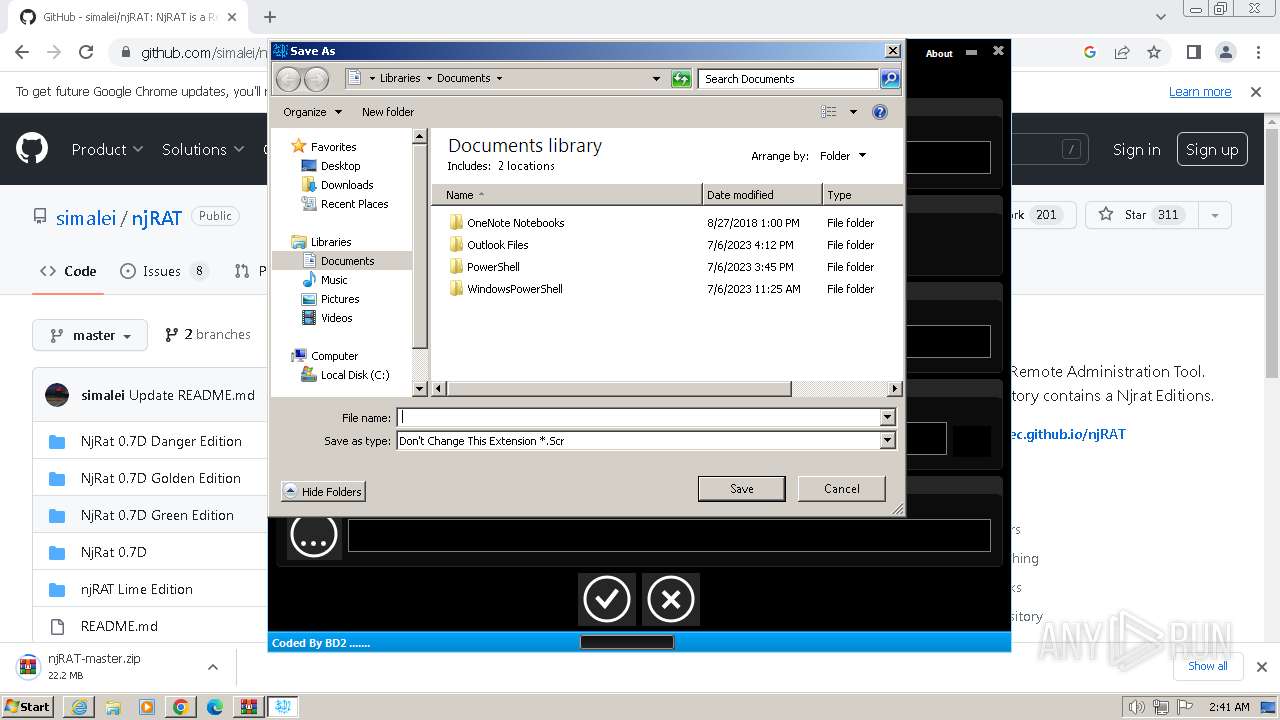Image resolution: width=1280 pixels, height=720 pixels.
Task: Click the Learn more link
Action: (1200, 91)
